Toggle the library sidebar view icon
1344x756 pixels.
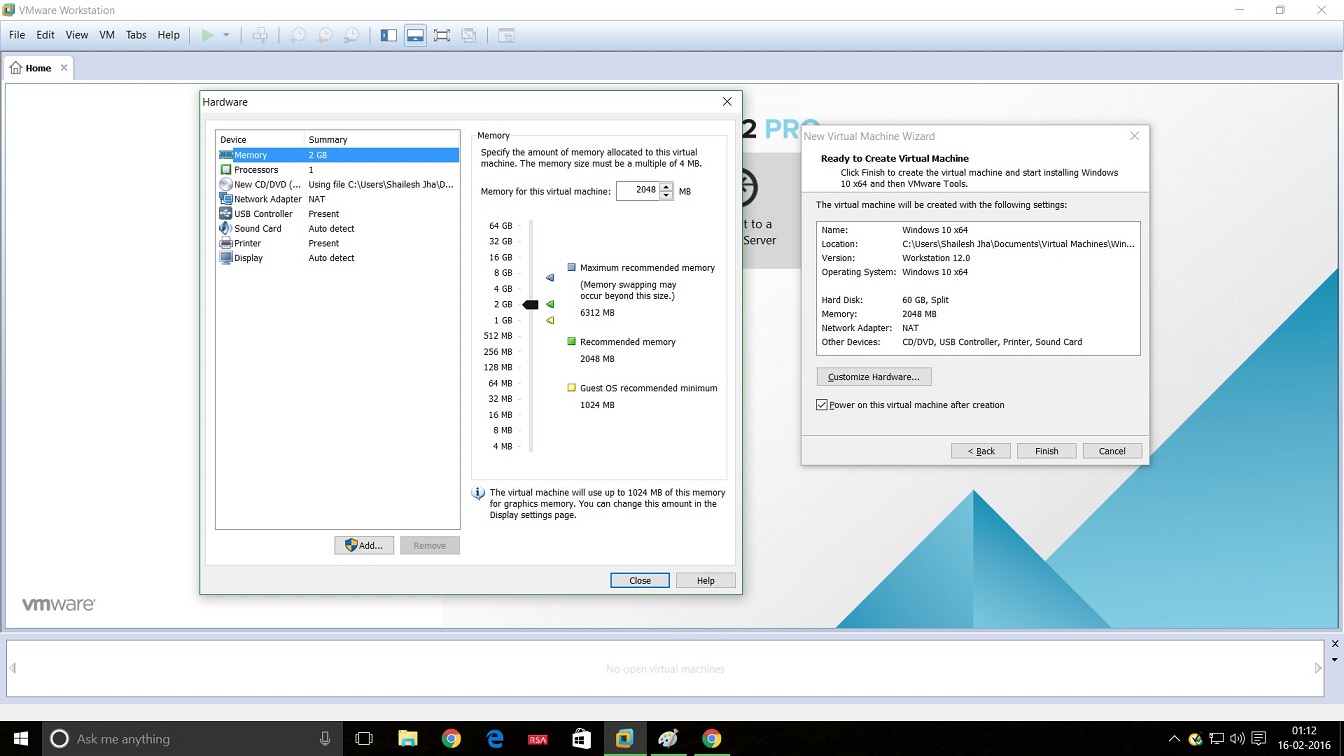389,35
